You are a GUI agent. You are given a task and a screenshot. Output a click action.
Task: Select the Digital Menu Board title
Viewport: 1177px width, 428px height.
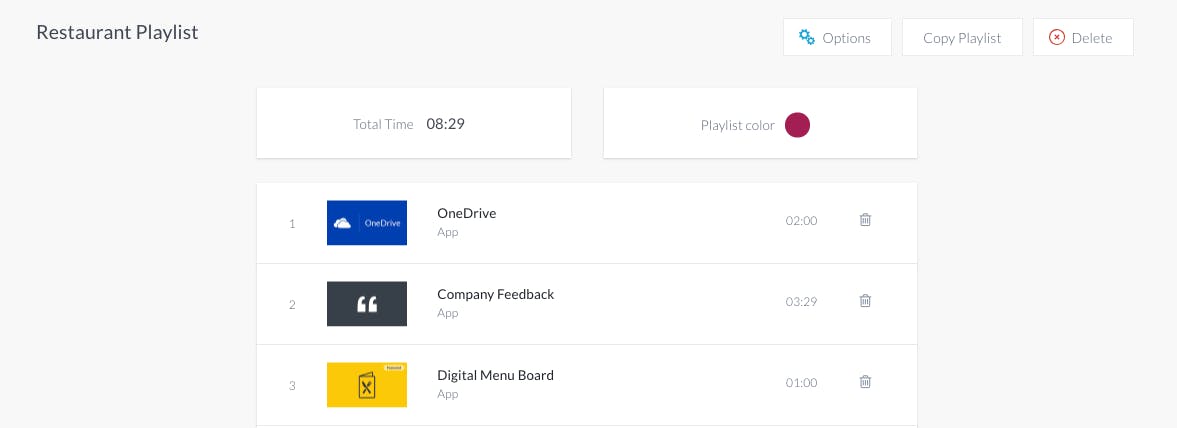[x=495, y=375]
